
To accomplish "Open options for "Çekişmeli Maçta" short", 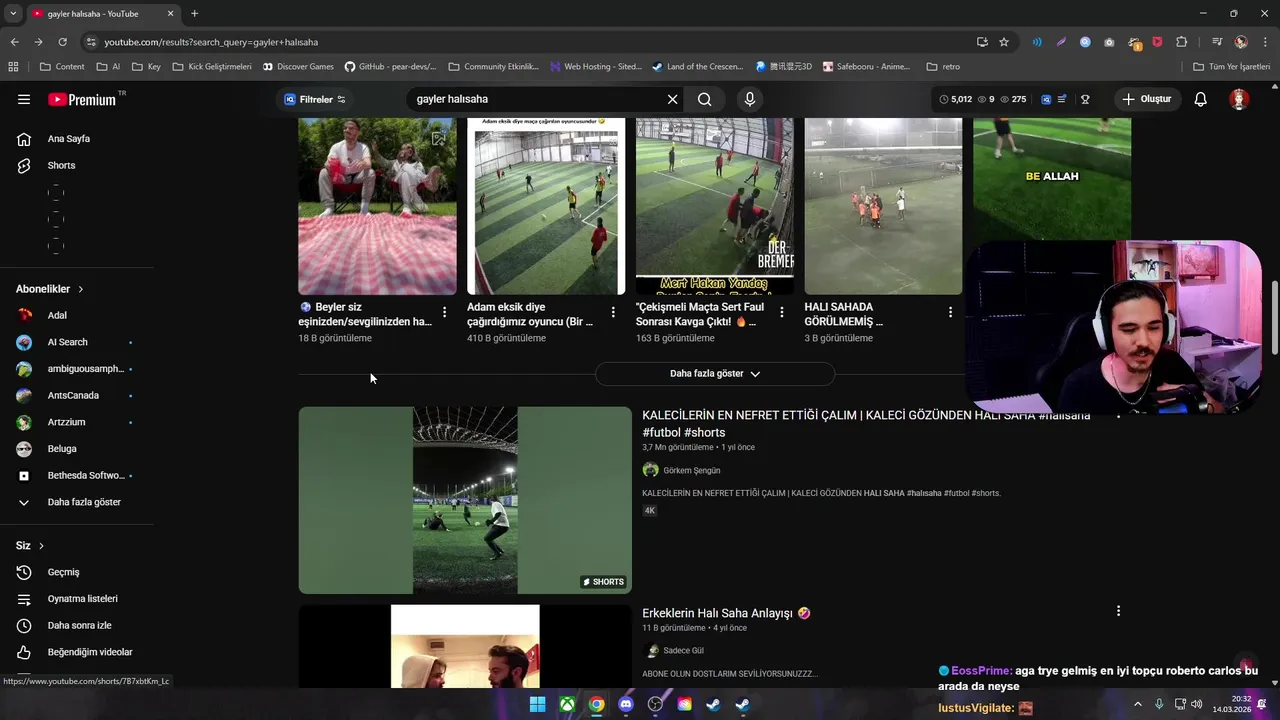I will 782,313.
